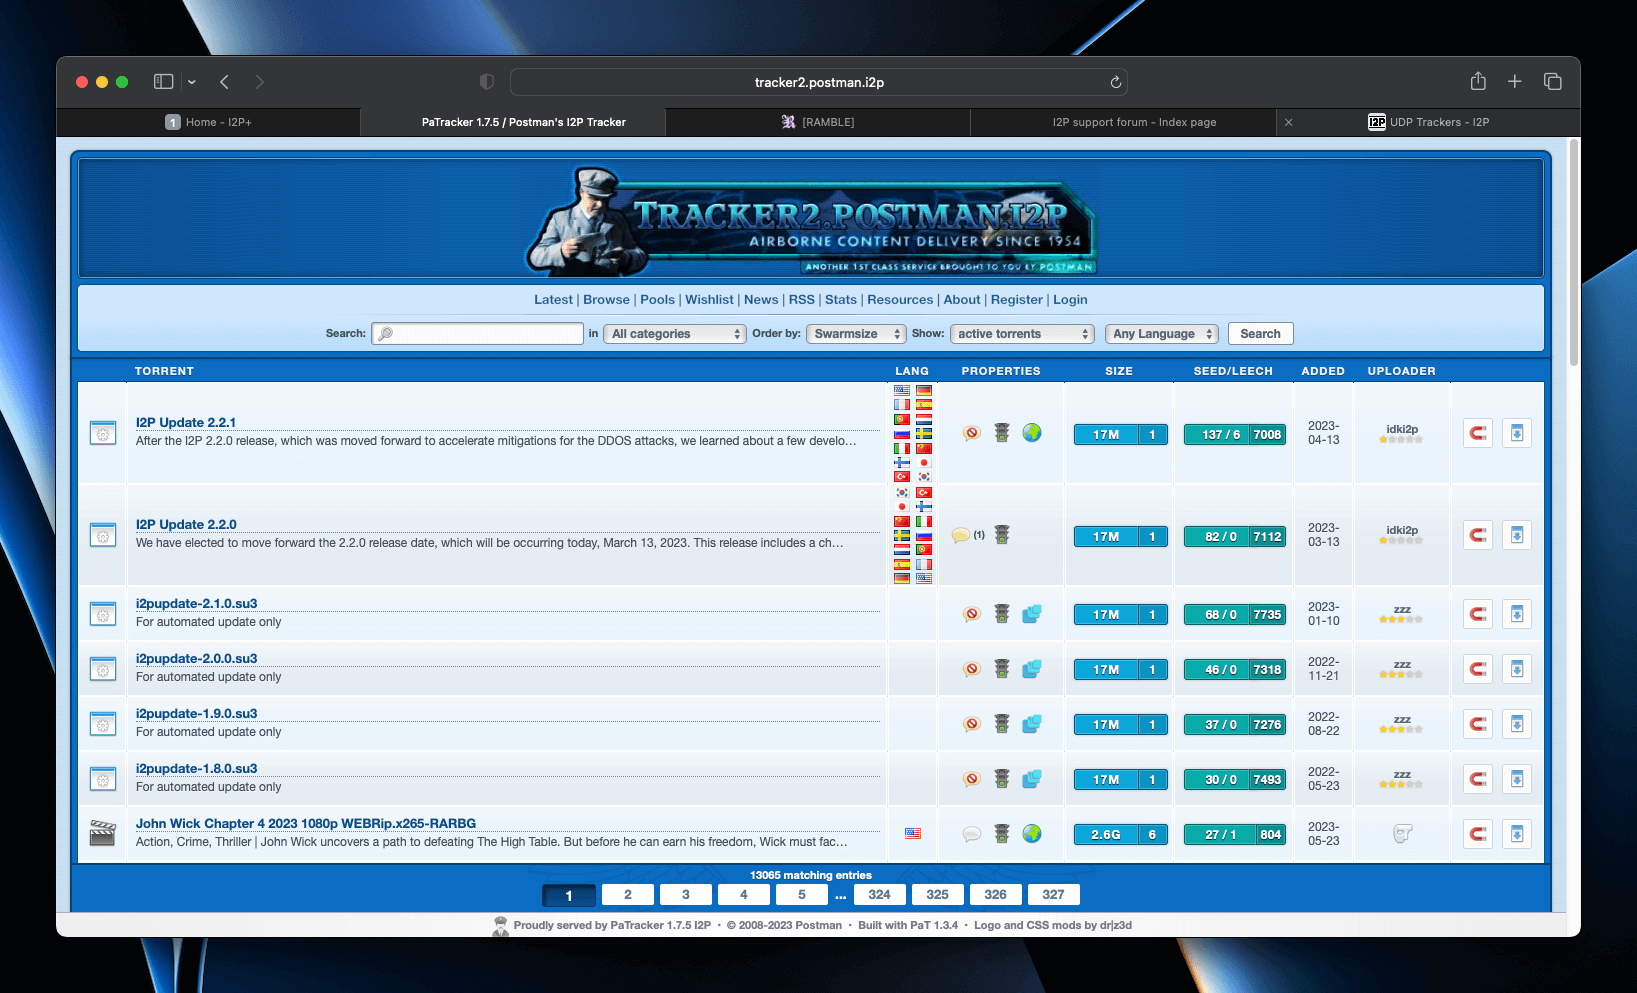Click the Login link

1070,300
